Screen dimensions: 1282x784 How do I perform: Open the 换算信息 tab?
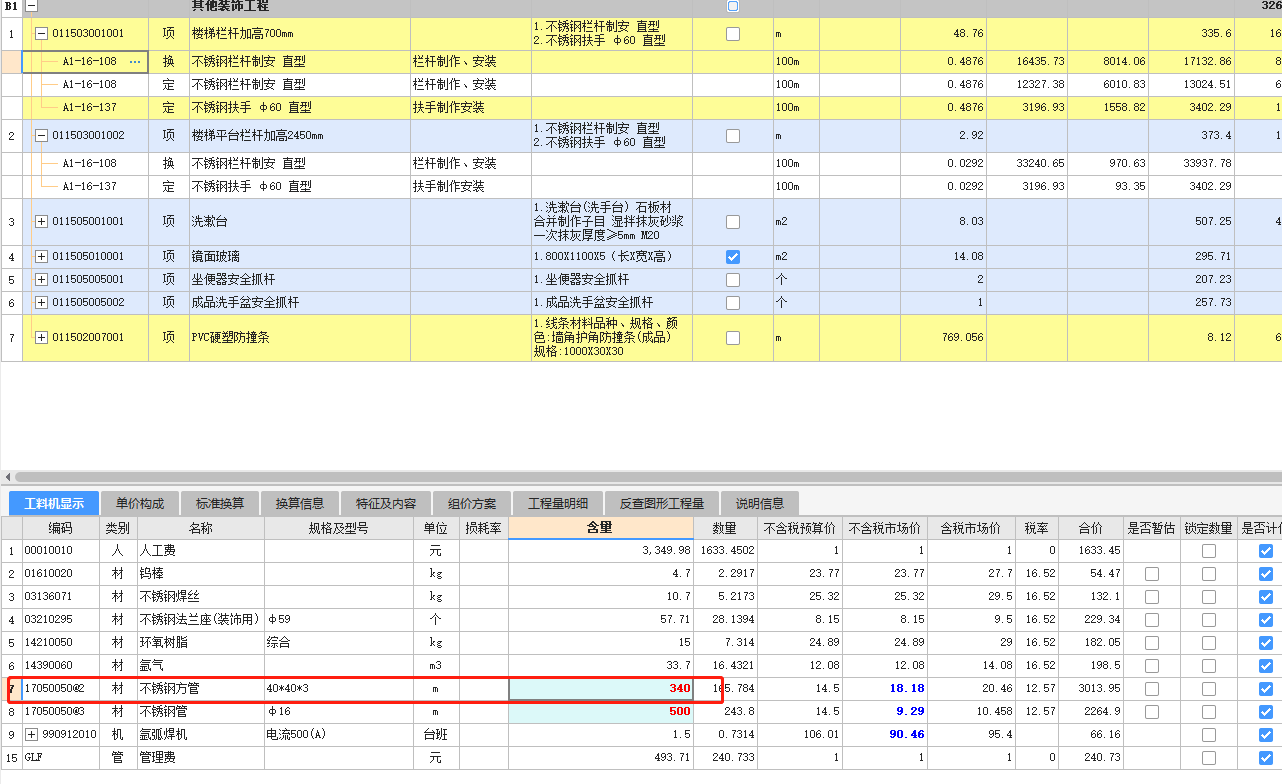[300, 503]
